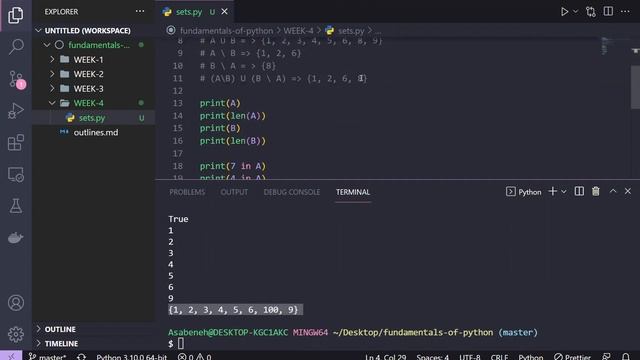This screenshot has height=360, width=640.
Task: Run the Python file with play button
Action: click(564, 11)
